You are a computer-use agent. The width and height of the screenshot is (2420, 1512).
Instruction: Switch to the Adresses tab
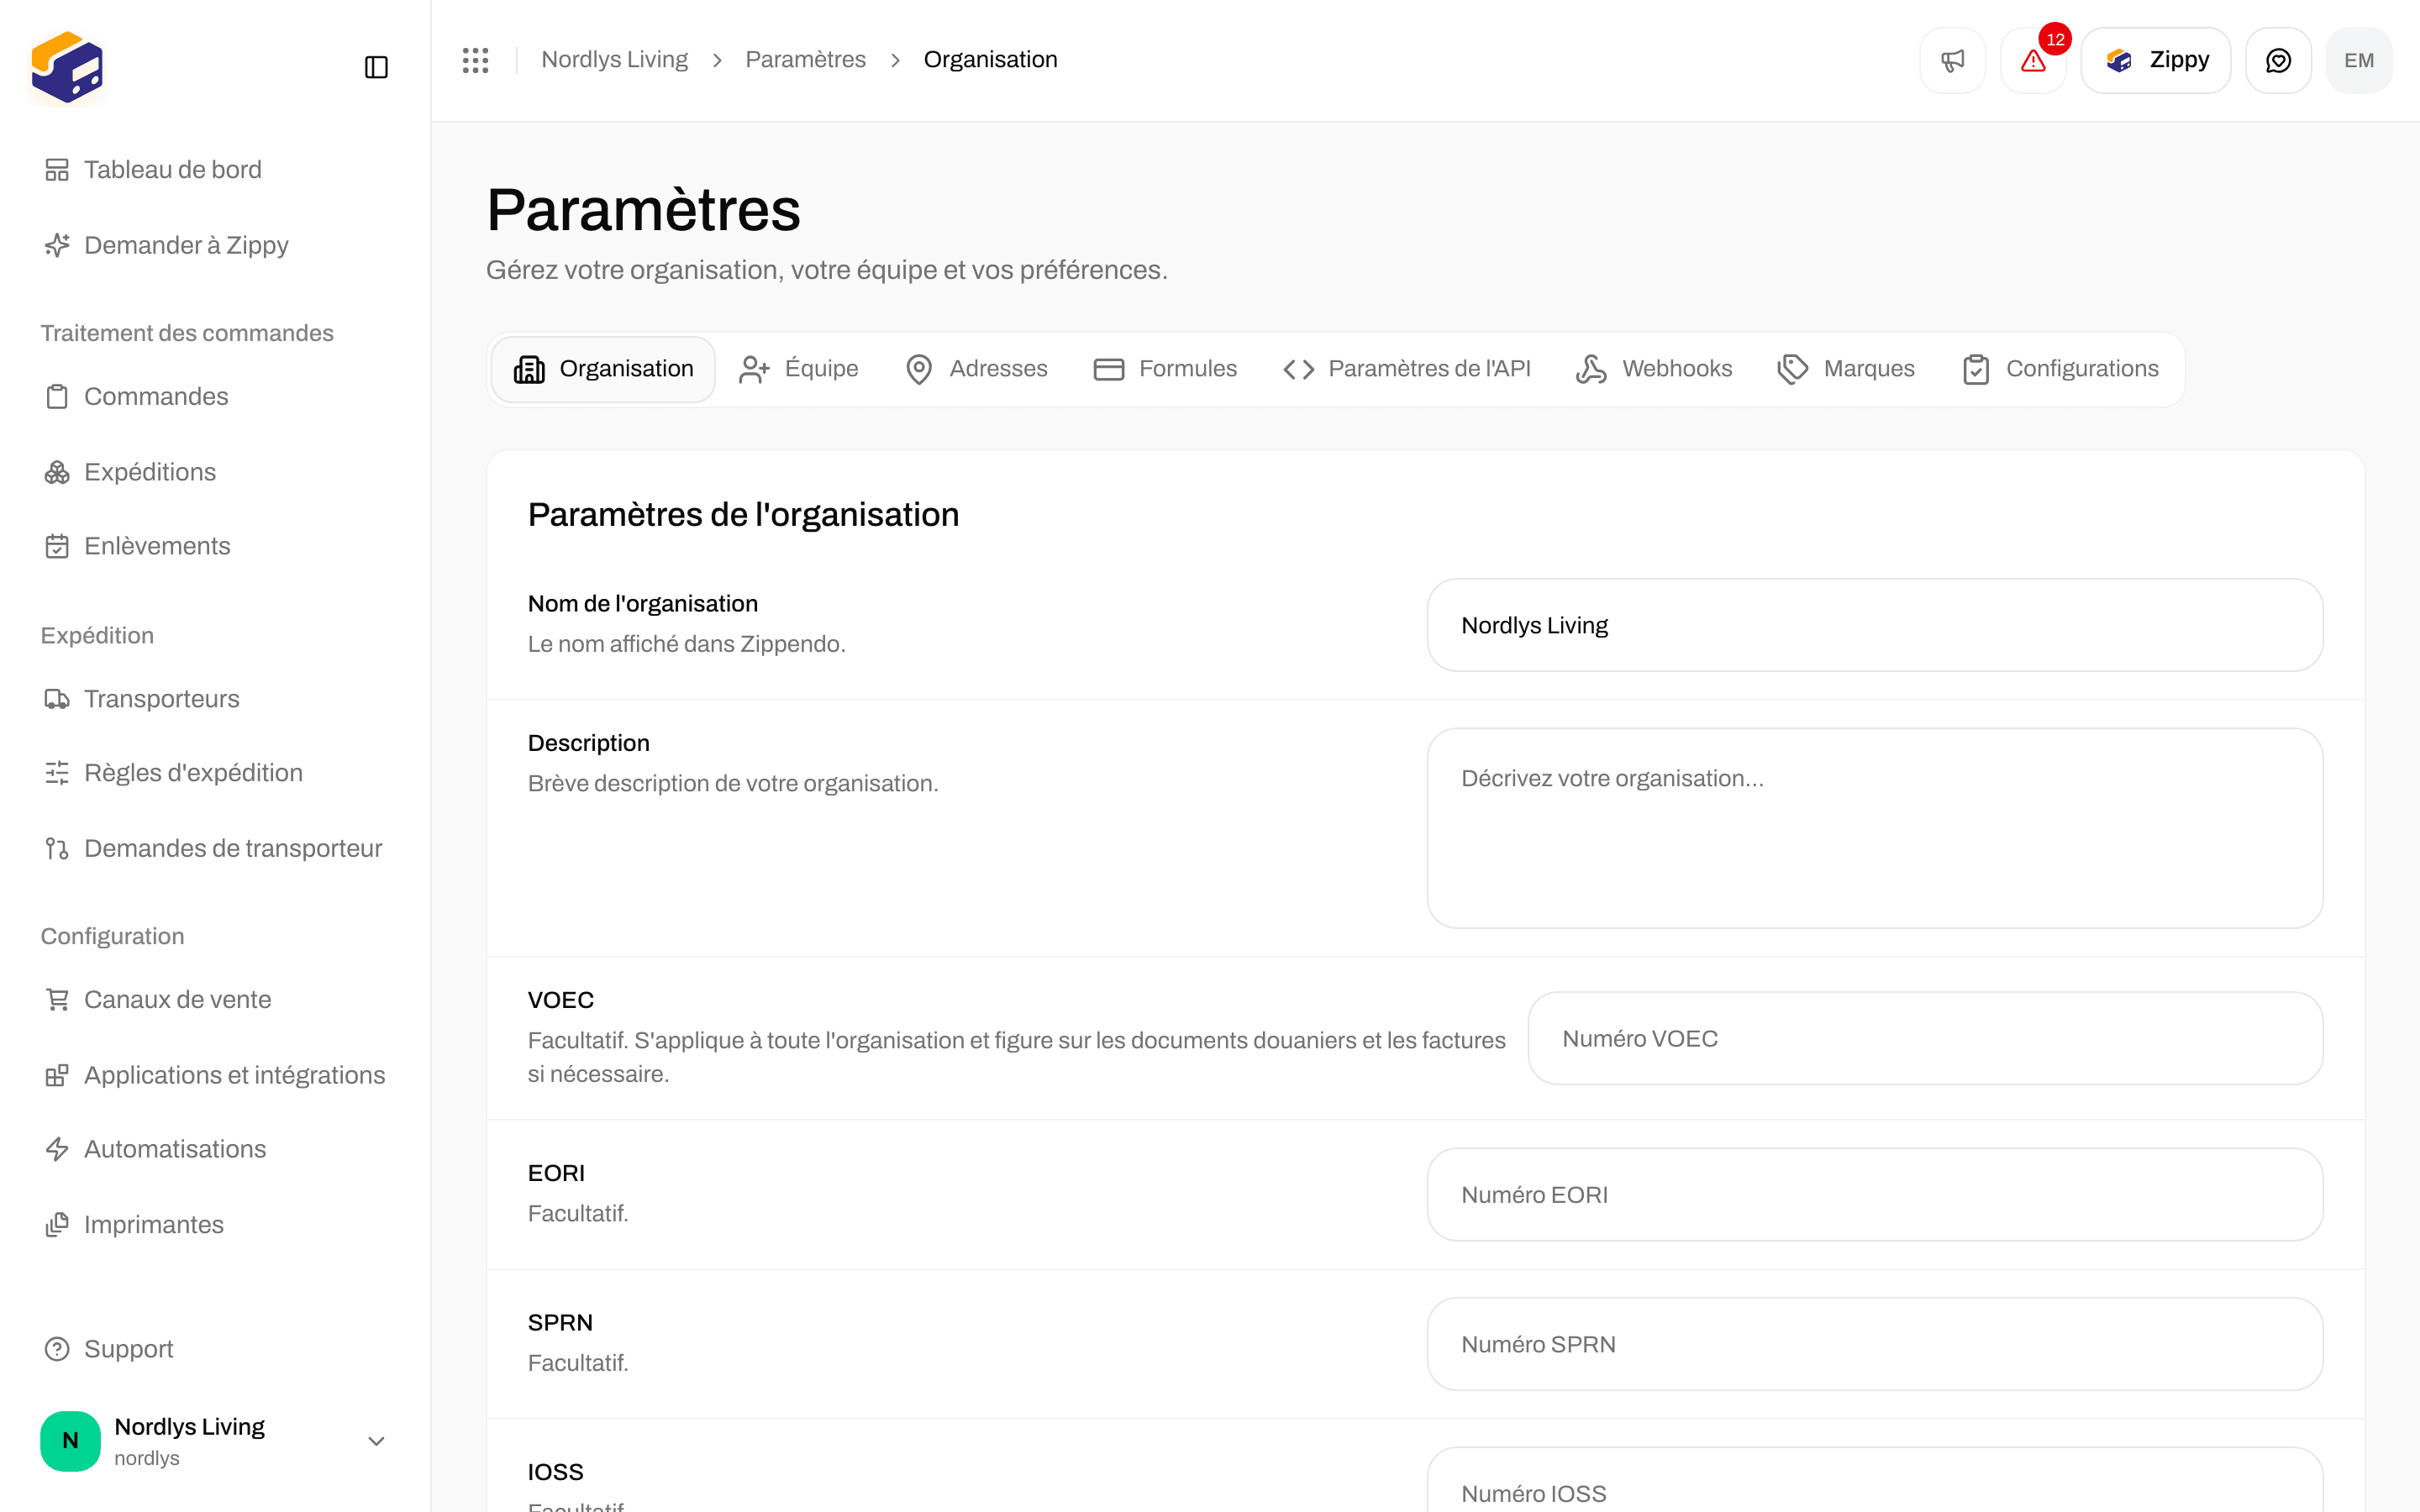[976, 369]
